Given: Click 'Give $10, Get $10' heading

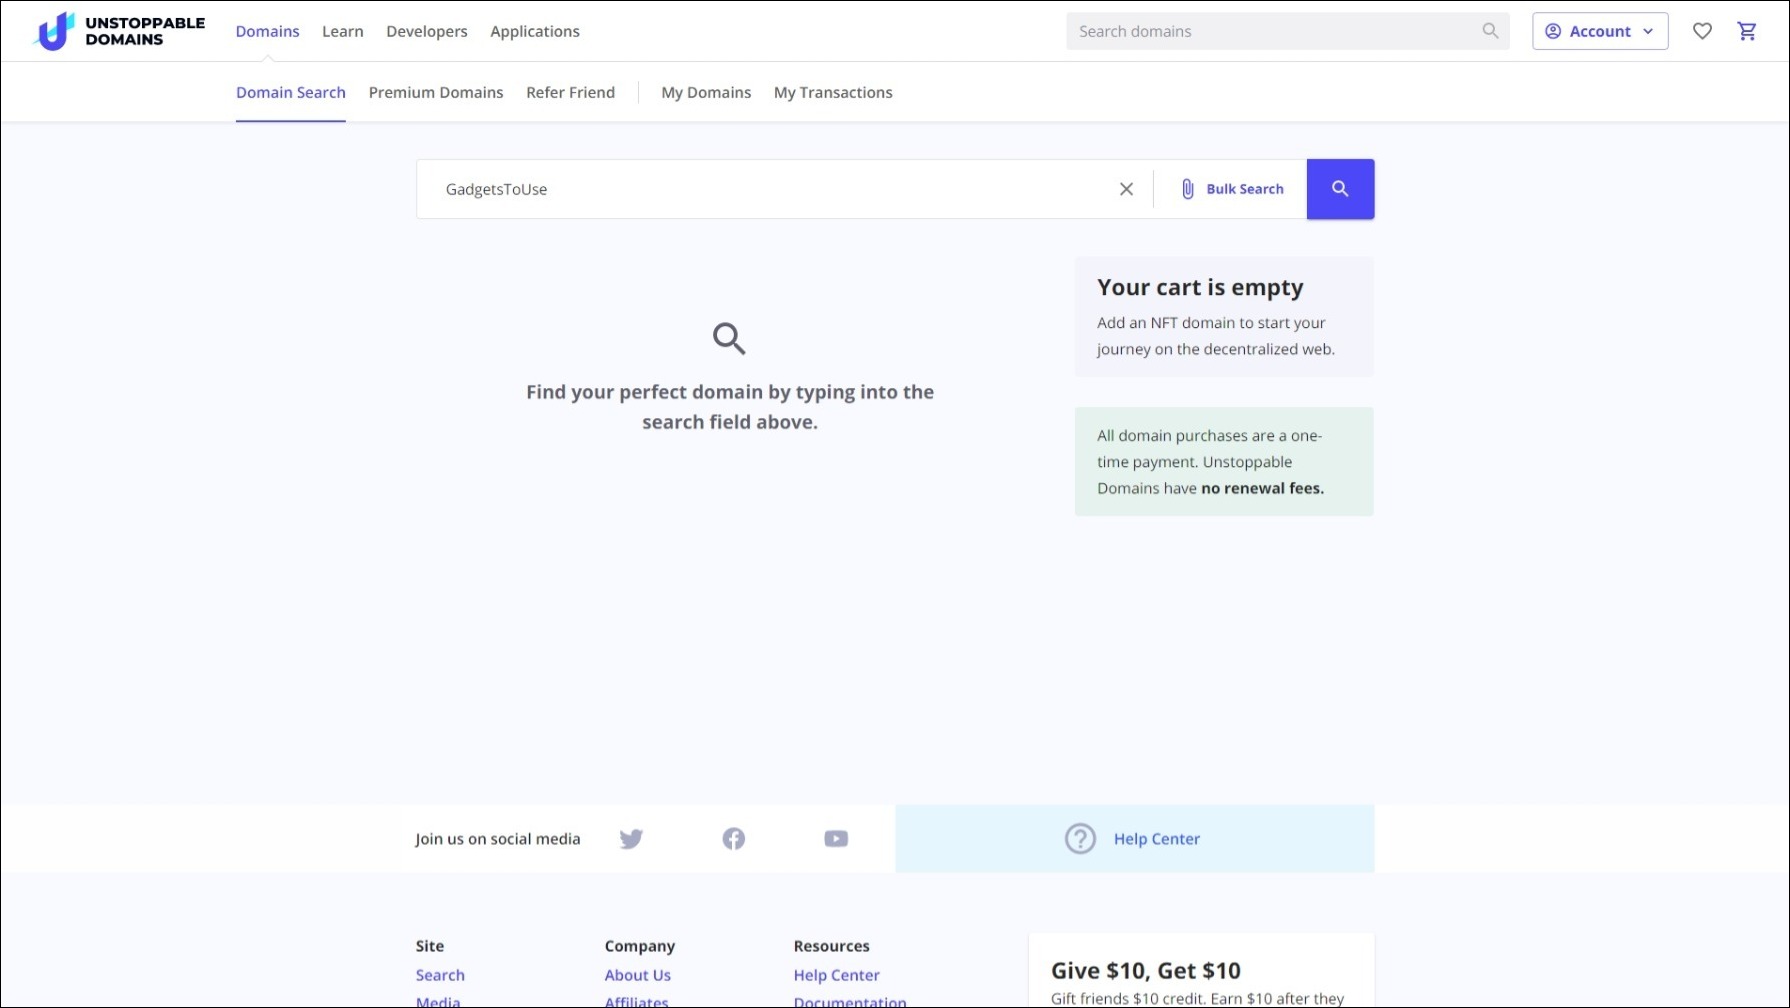Looking at the screenshot, I should [x=1146, y=971].
